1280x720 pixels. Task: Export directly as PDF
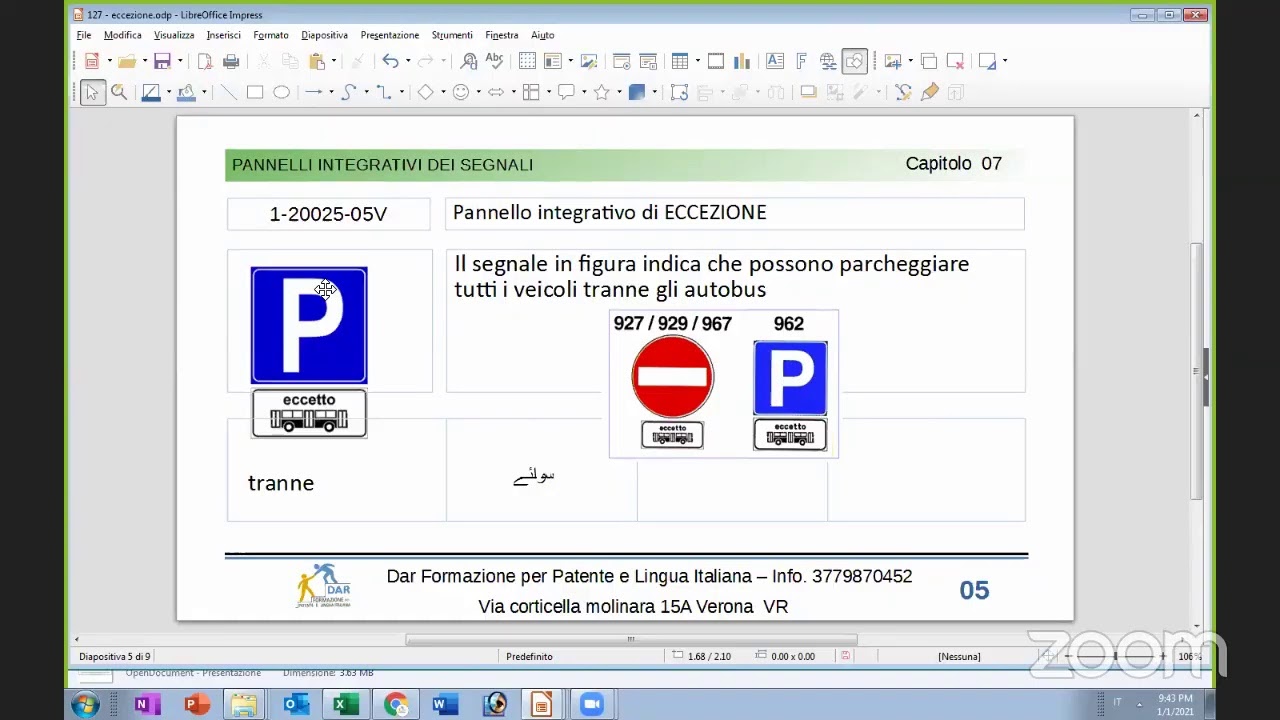pos(205,61)
